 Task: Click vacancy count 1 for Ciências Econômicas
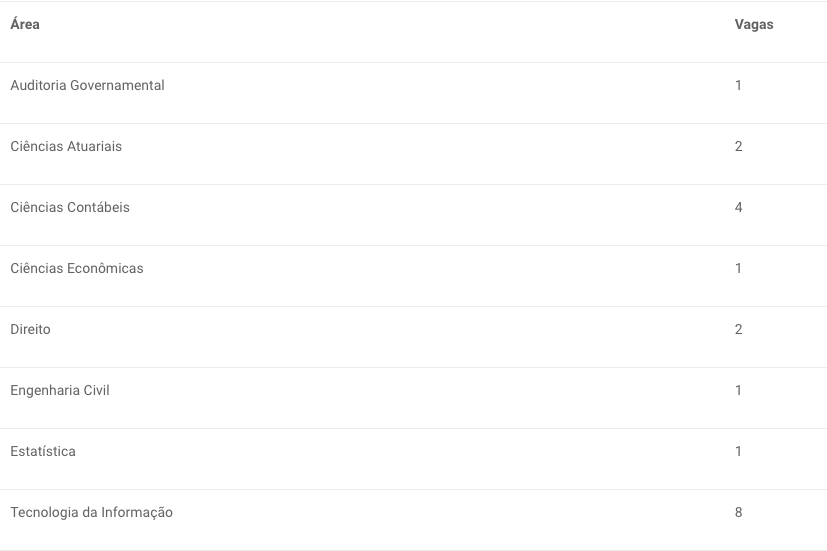(738, 268)
